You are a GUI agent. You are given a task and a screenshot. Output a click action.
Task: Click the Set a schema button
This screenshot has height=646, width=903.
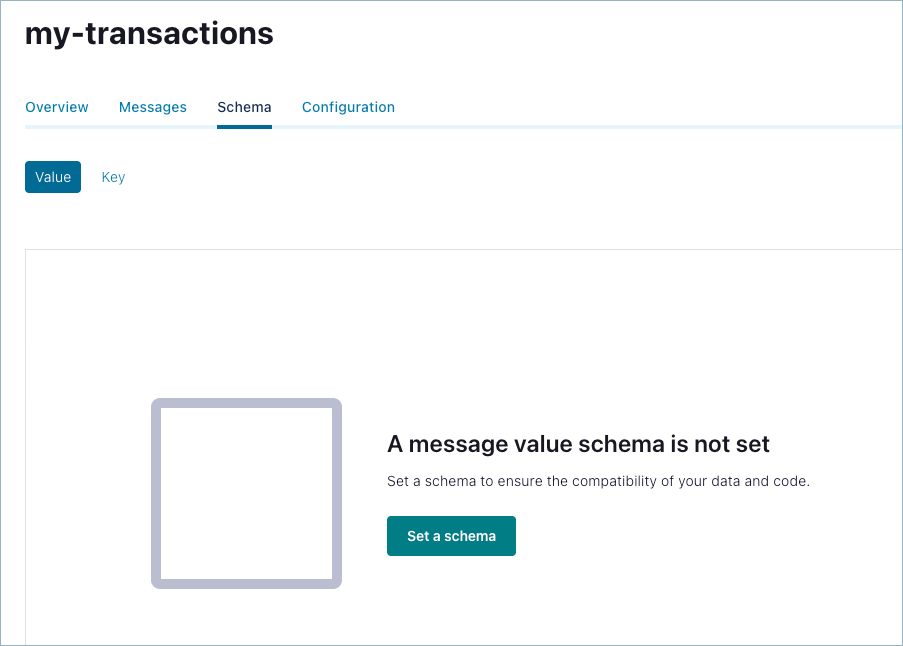pos(451,536)
